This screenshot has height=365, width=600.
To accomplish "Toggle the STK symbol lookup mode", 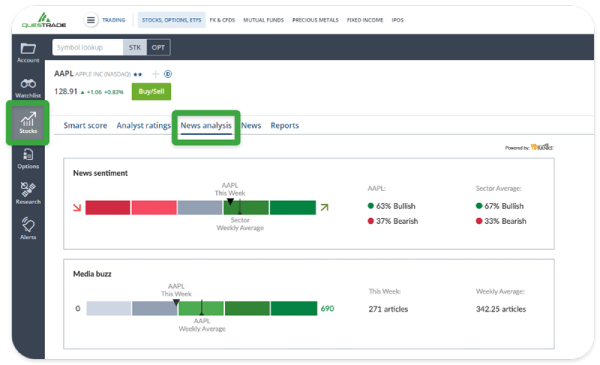I will pyautogui.click(x=135, y=47).
